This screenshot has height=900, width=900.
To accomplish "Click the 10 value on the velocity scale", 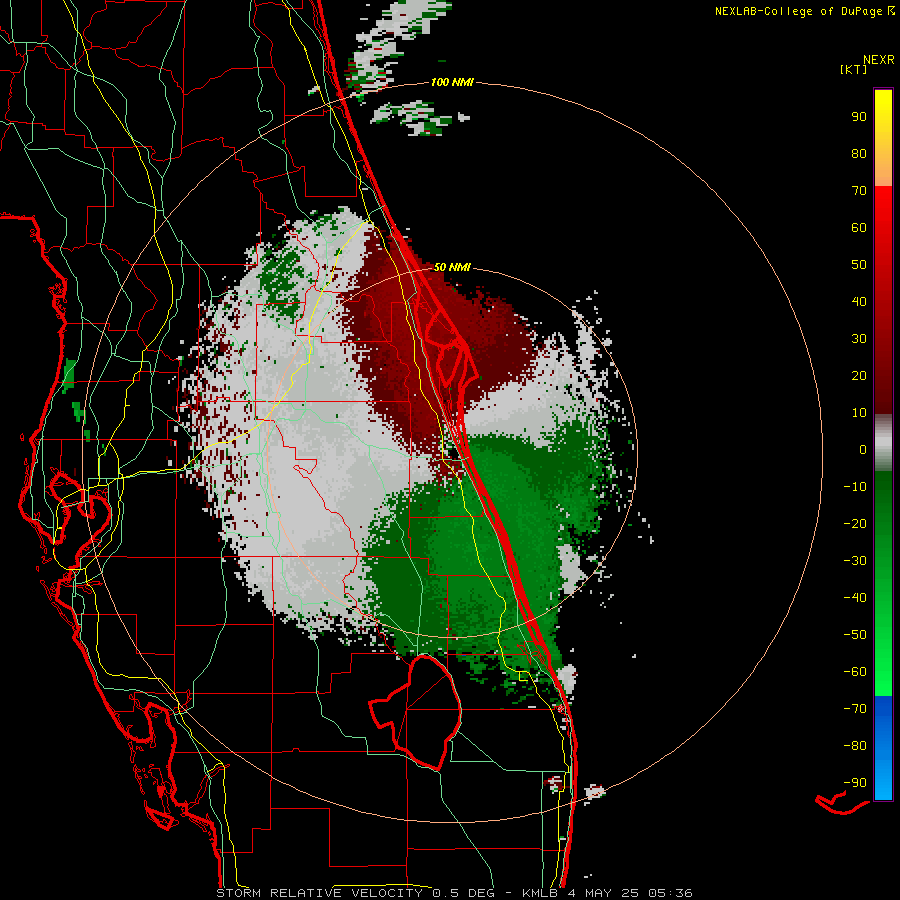I will (859, 413).
